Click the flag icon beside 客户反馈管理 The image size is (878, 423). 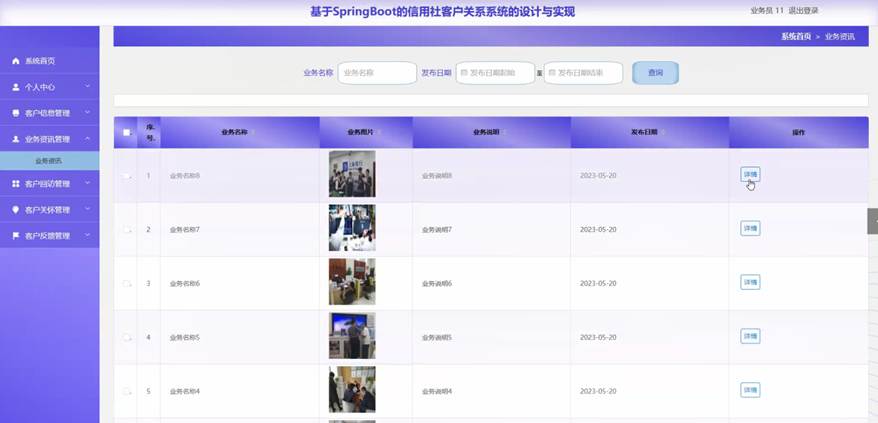(x=16, y=236)
